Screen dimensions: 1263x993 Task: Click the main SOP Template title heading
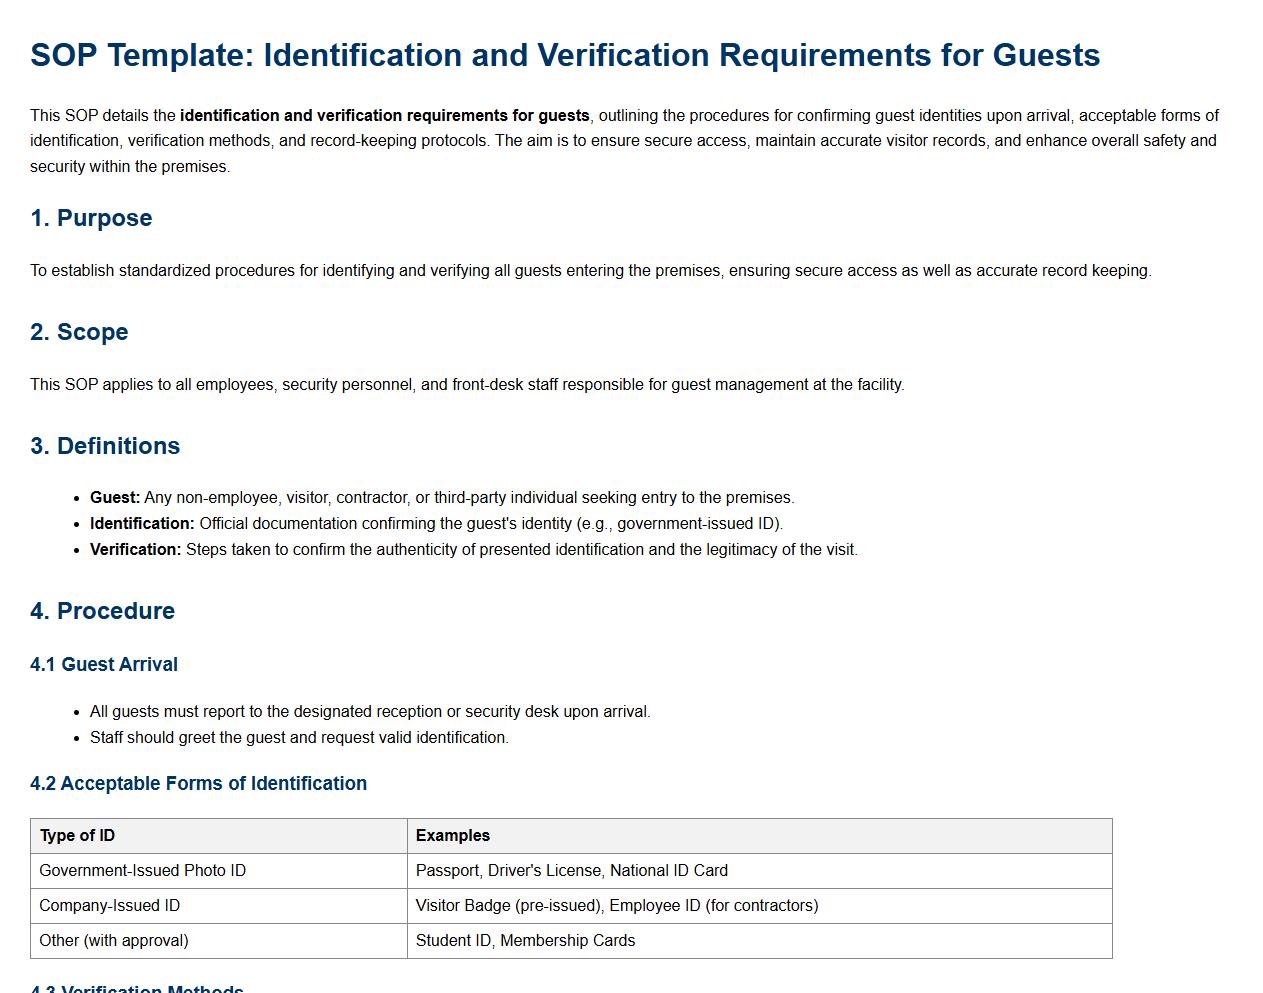tap(565, 55)
